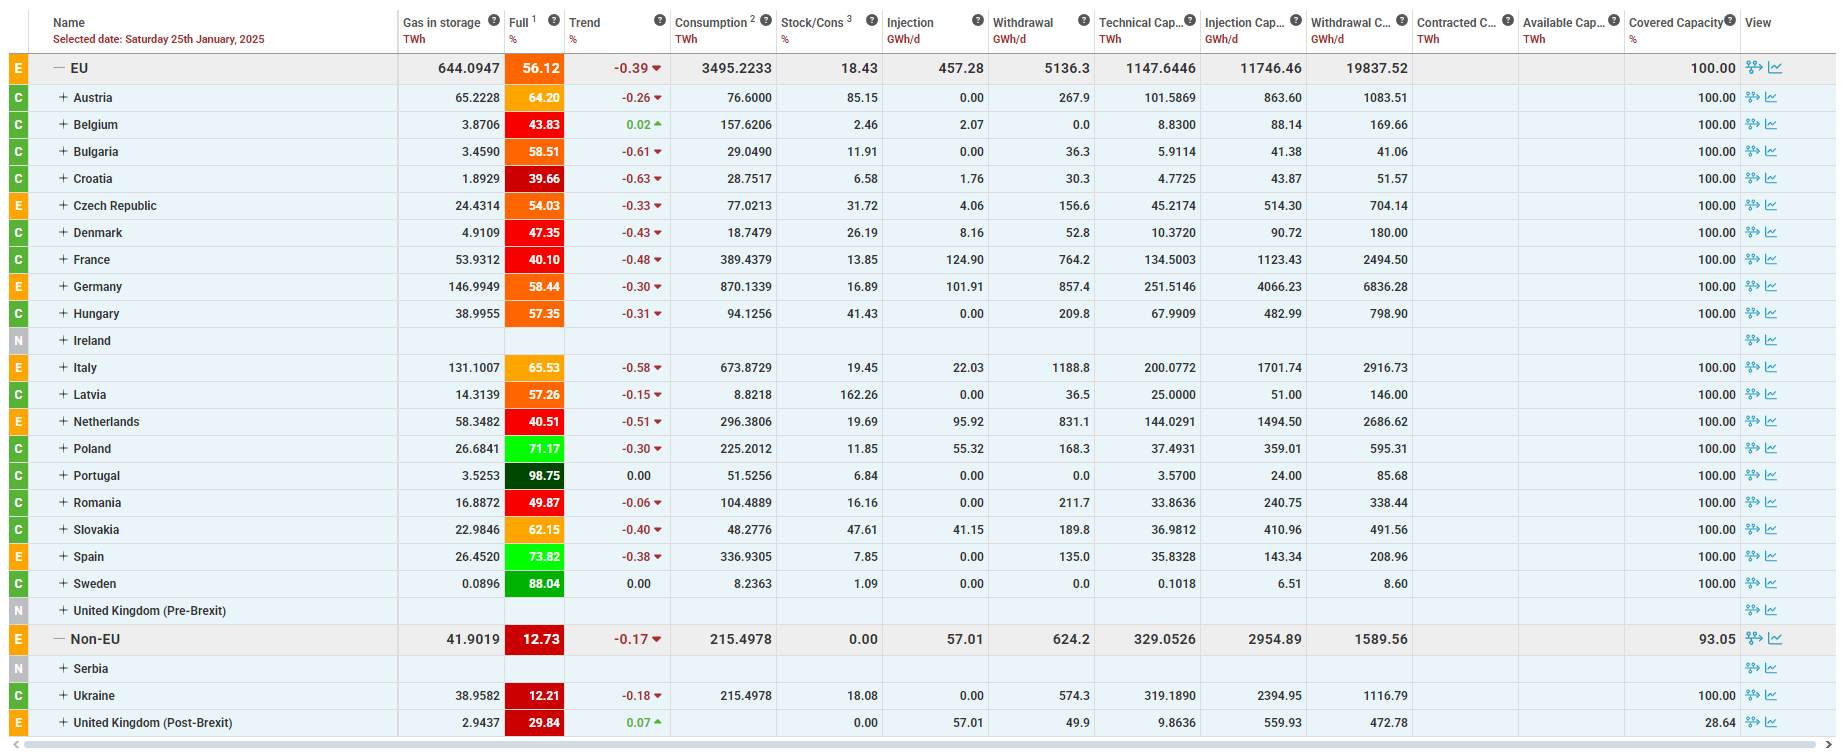Select the Croatia row name
This screenshot has height=754, width=1846.
93,179
